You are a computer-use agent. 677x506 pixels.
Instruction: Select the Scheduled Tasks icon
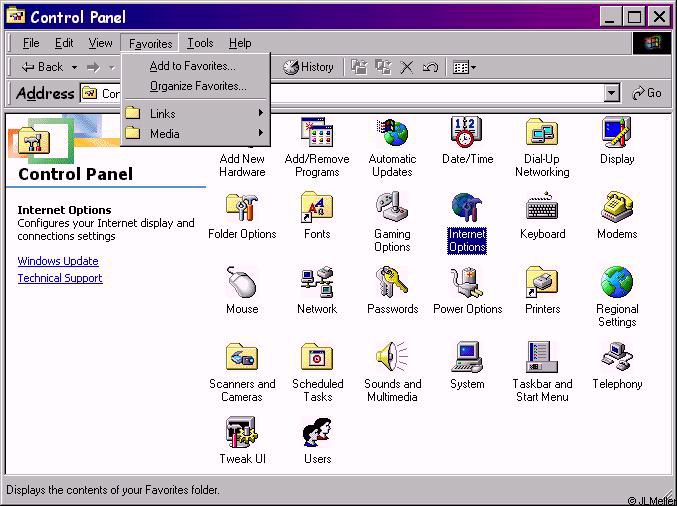317,357
